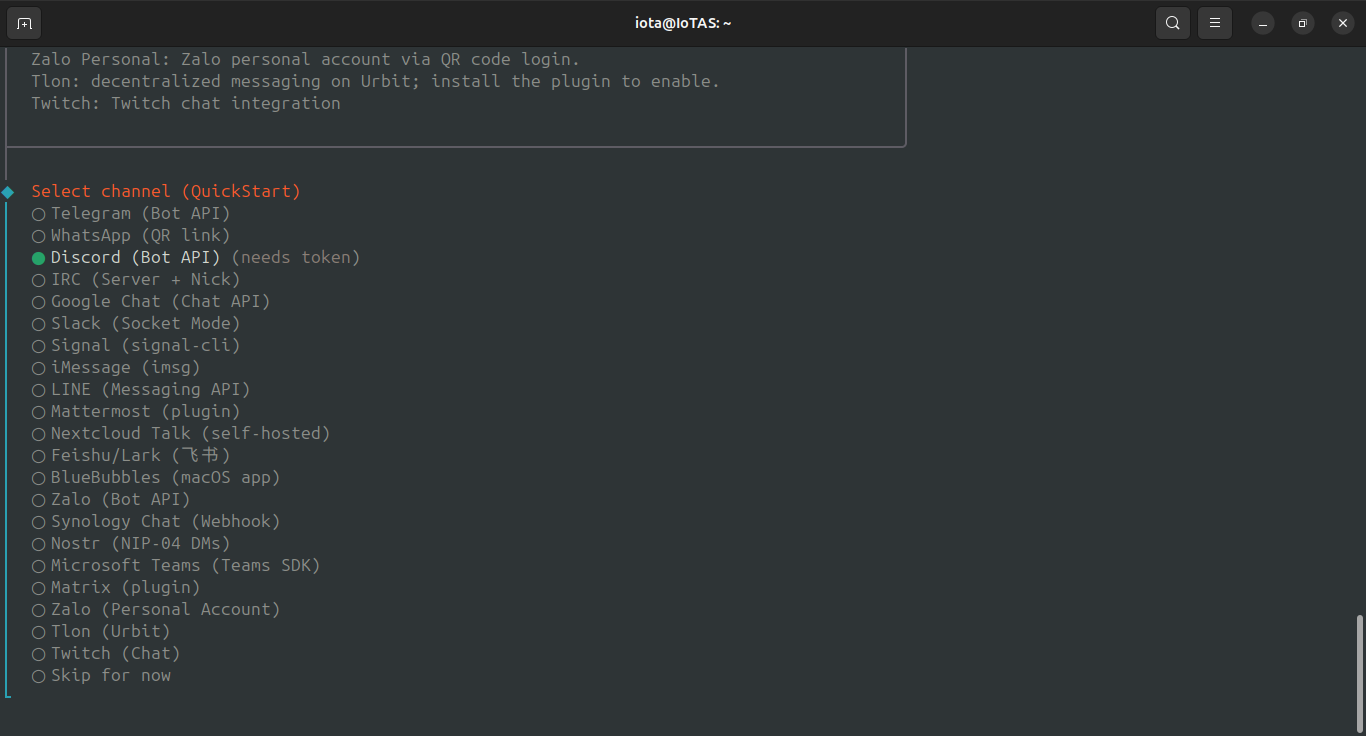1366x736 pixels.
Task: Select Nostr (NIP-04 DMs)
Action: pyautogui.click(x=130, y=543)
